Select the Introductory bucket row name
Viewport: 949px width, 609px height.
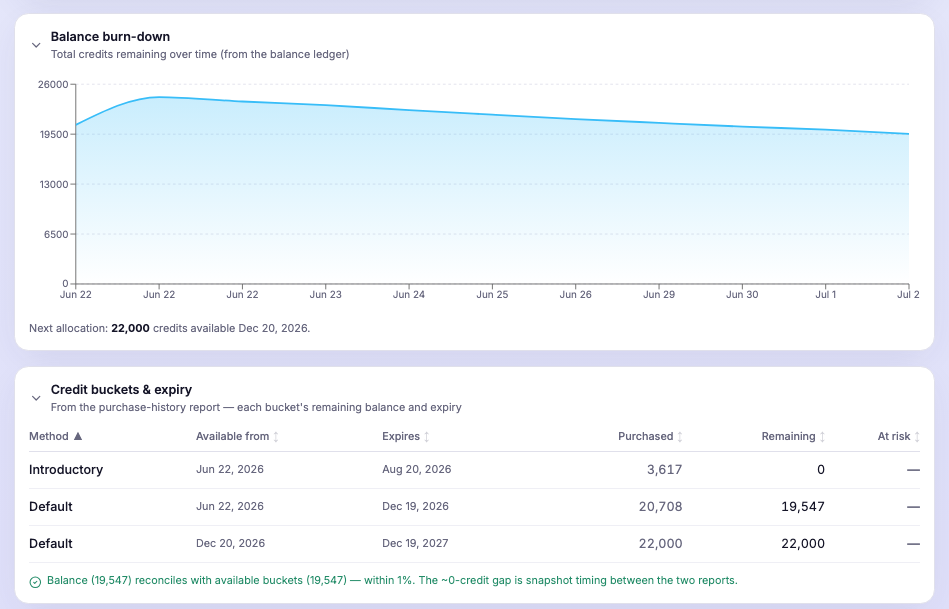click(x=66, y=470)
